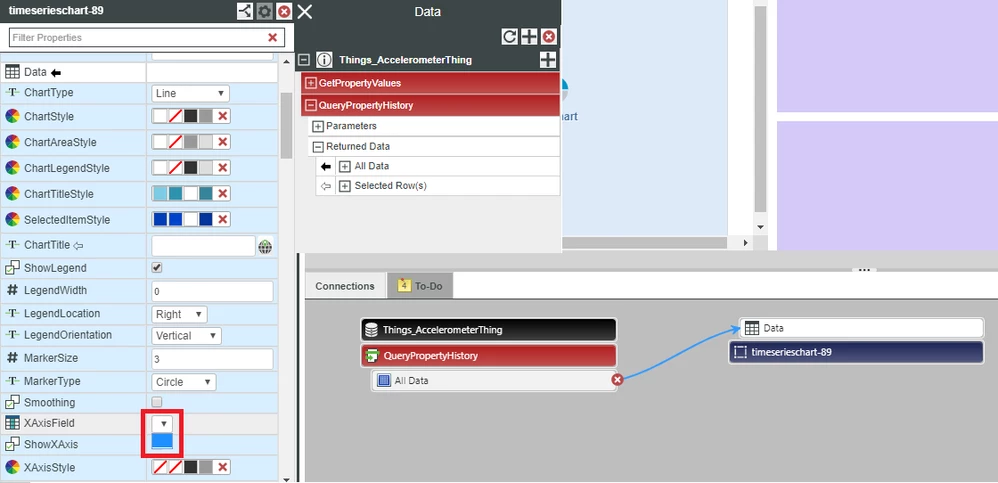The height and width of the screenshot is (483, 998).
Task: Click into the MarkerSize field
Action: 213,359
